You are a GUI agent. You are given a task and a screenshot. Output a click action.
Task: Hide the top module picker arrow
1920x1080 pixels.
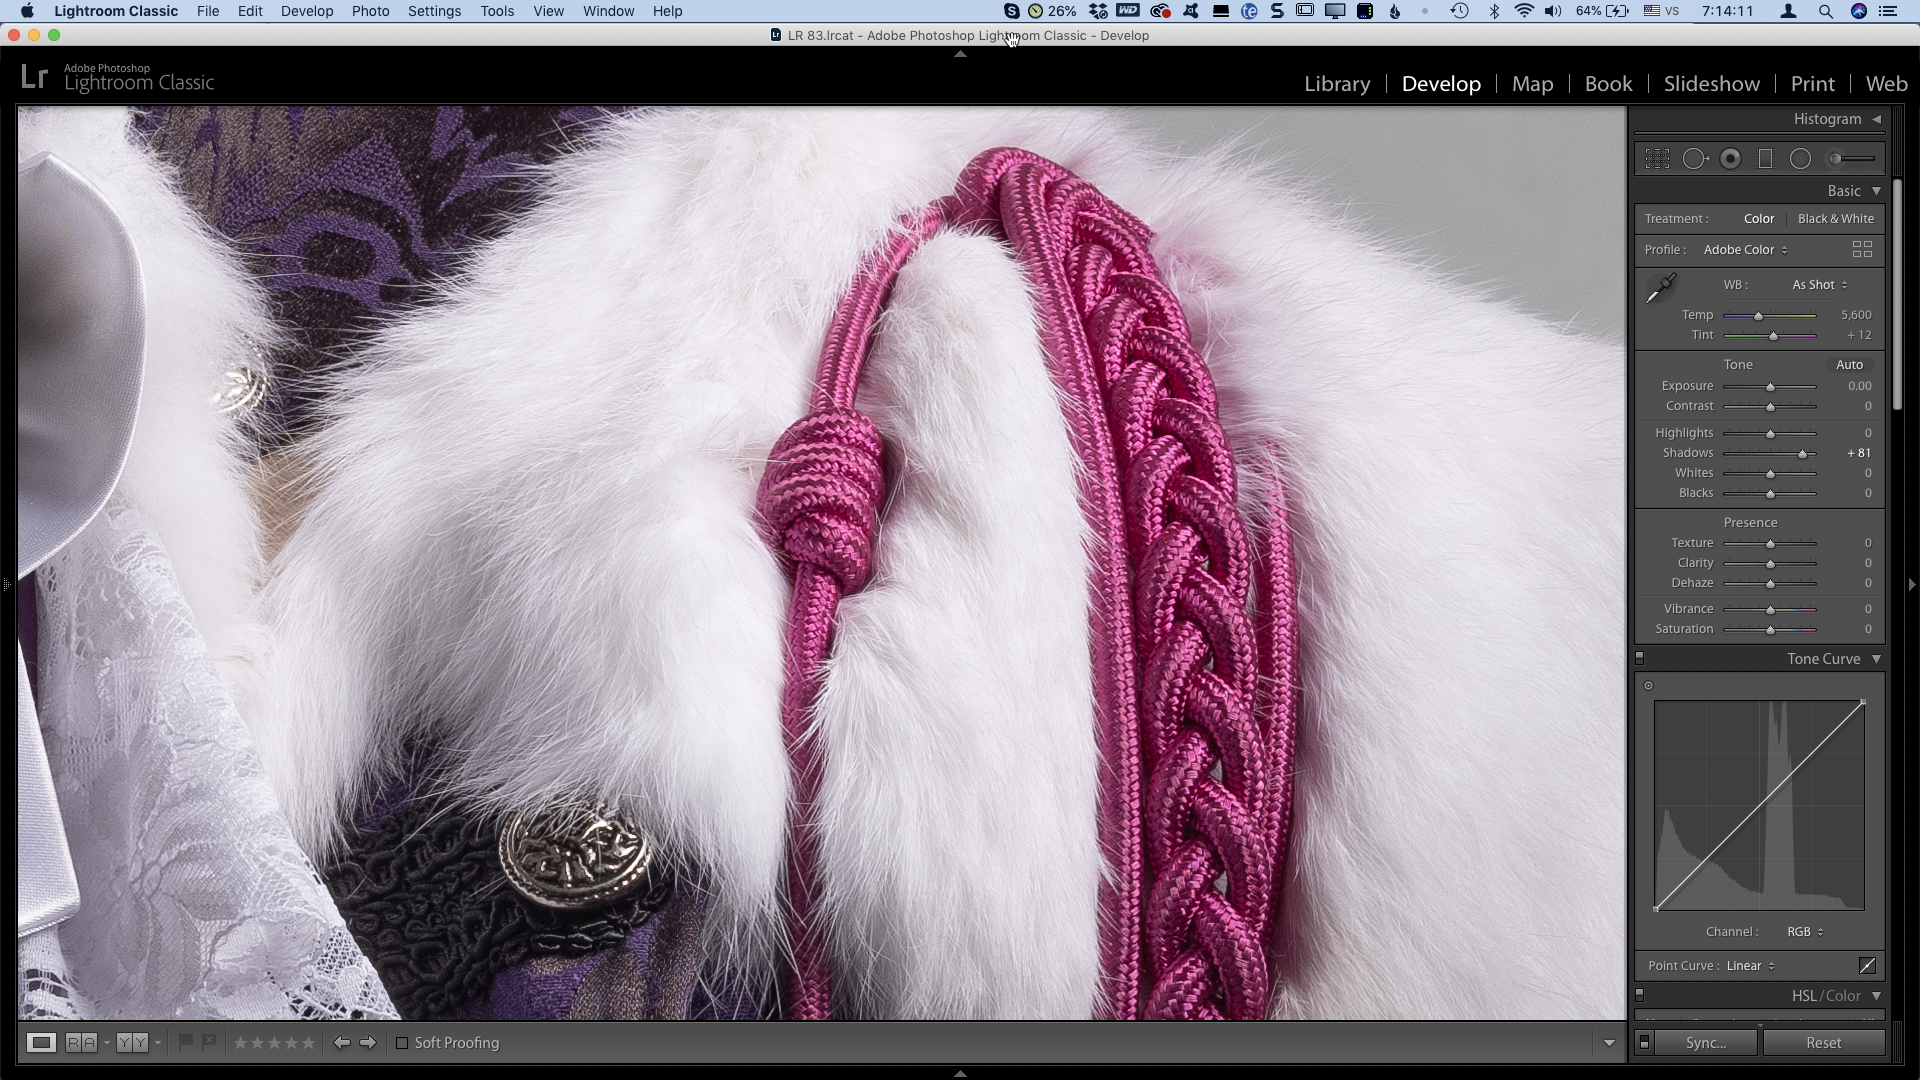point(960,54)
